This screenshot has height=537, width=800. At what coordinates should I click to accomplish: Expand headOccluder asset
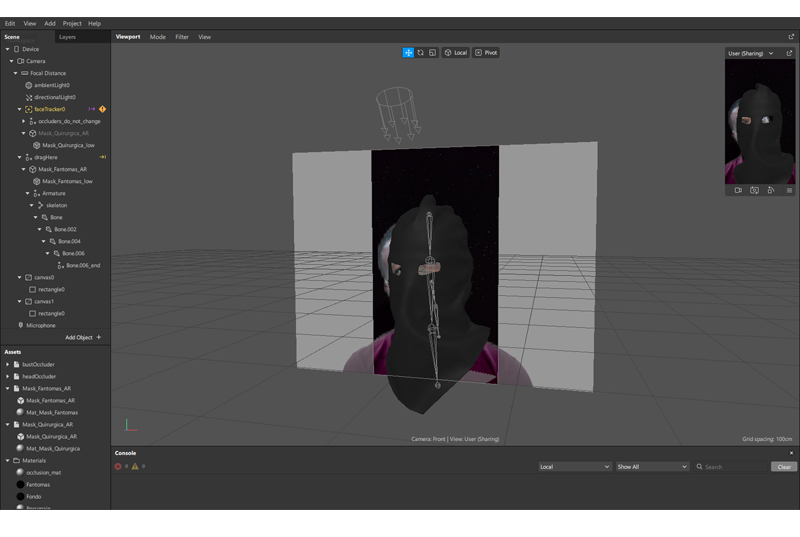coord(8,376)
